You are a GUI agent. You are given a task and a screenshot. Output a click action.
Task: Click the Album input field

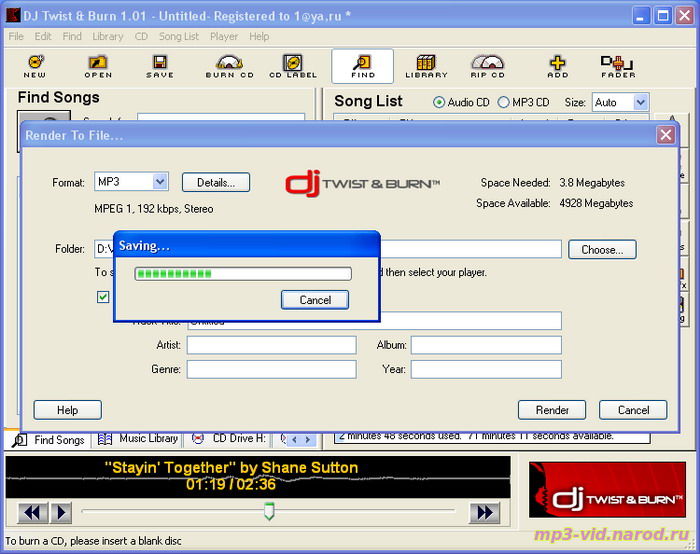coord(486,345)
